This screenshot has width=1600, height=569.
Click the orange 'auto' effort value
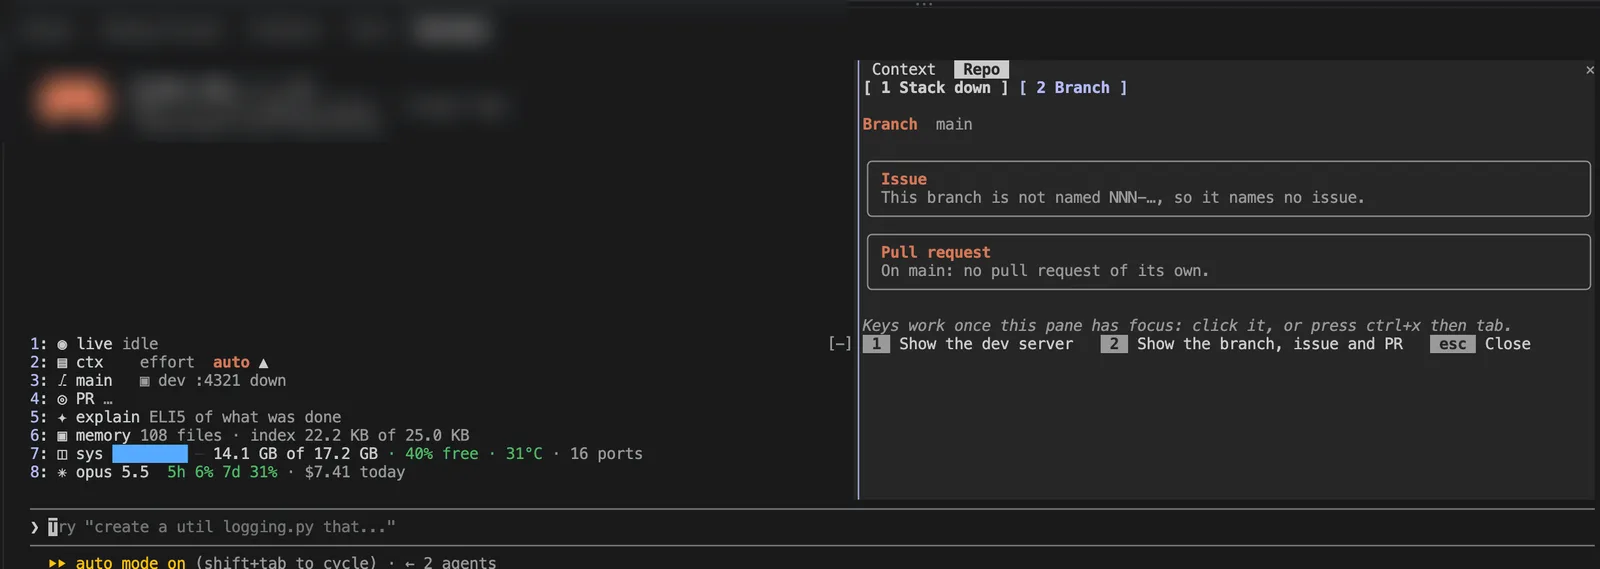231,363
